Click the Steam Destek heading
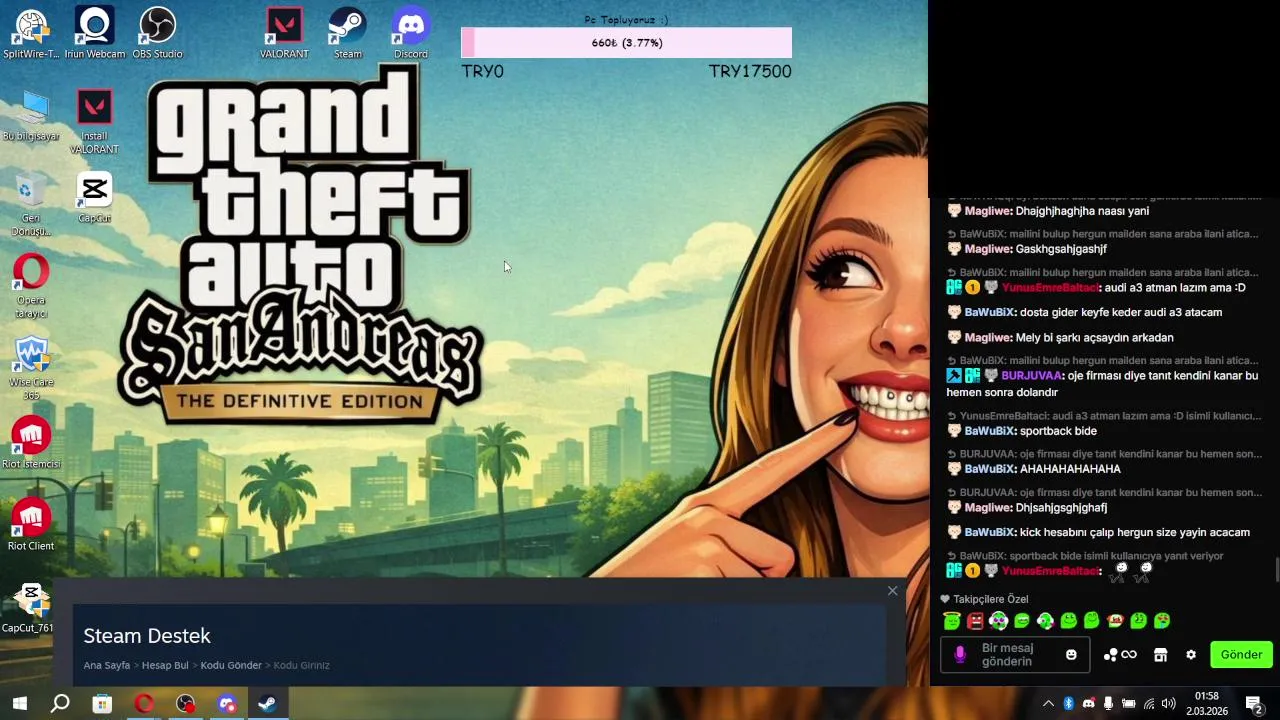This screenshot has width=1280, height=720. click(147, 636)
